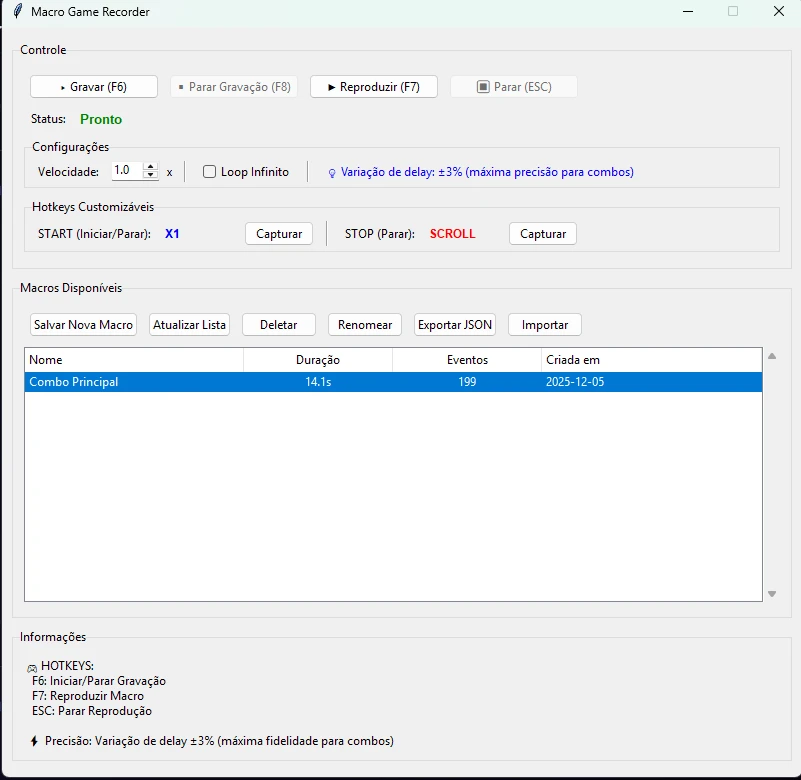Sort list by Eventos column header
This screenshot has width=801, height=780.
pos(467,360)
